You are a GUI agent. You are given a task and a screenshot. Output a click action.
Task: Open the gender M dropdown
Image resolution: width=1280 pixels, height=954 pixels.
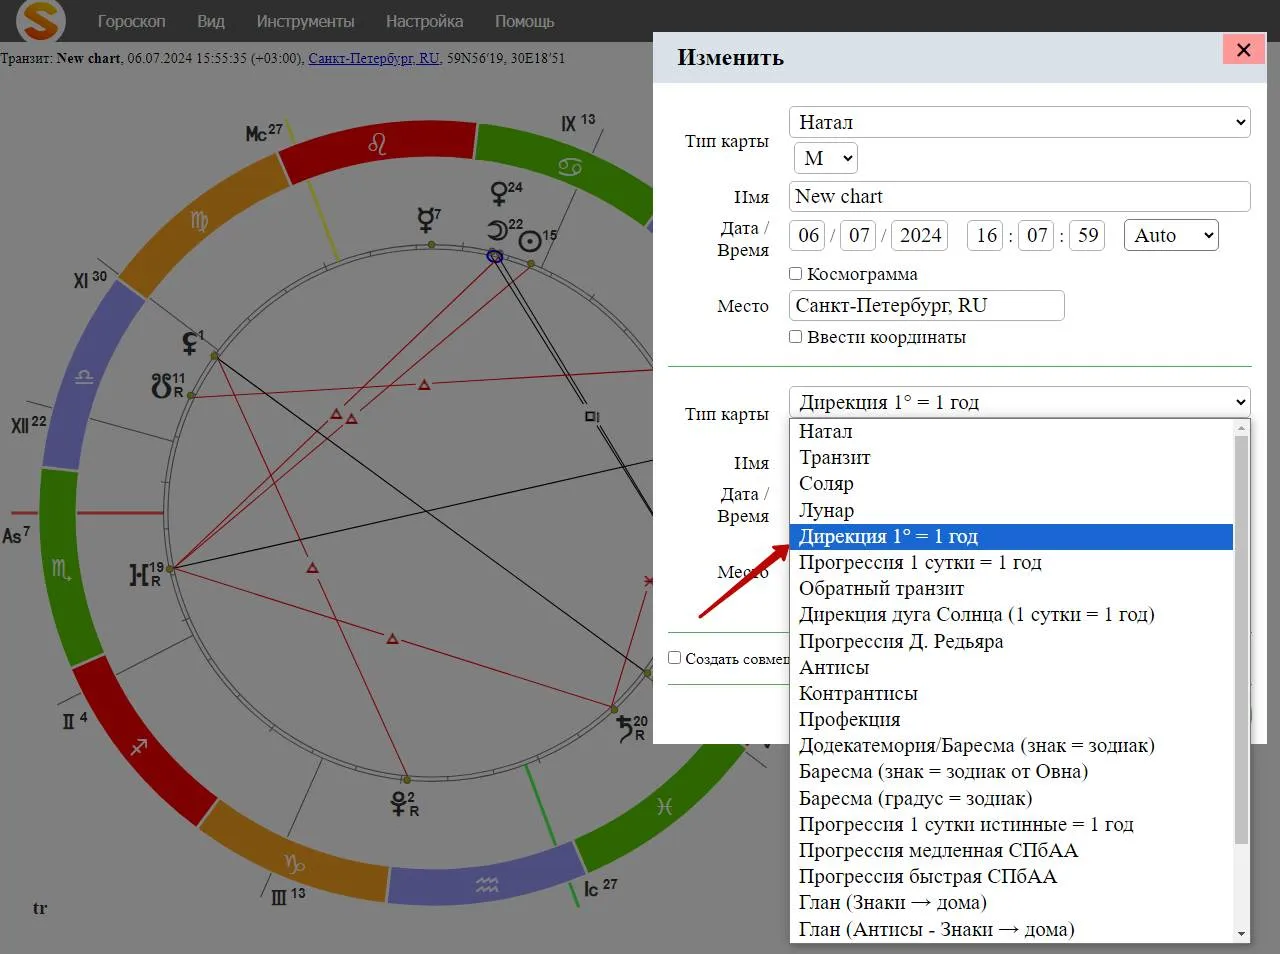(x=825, y=158)
